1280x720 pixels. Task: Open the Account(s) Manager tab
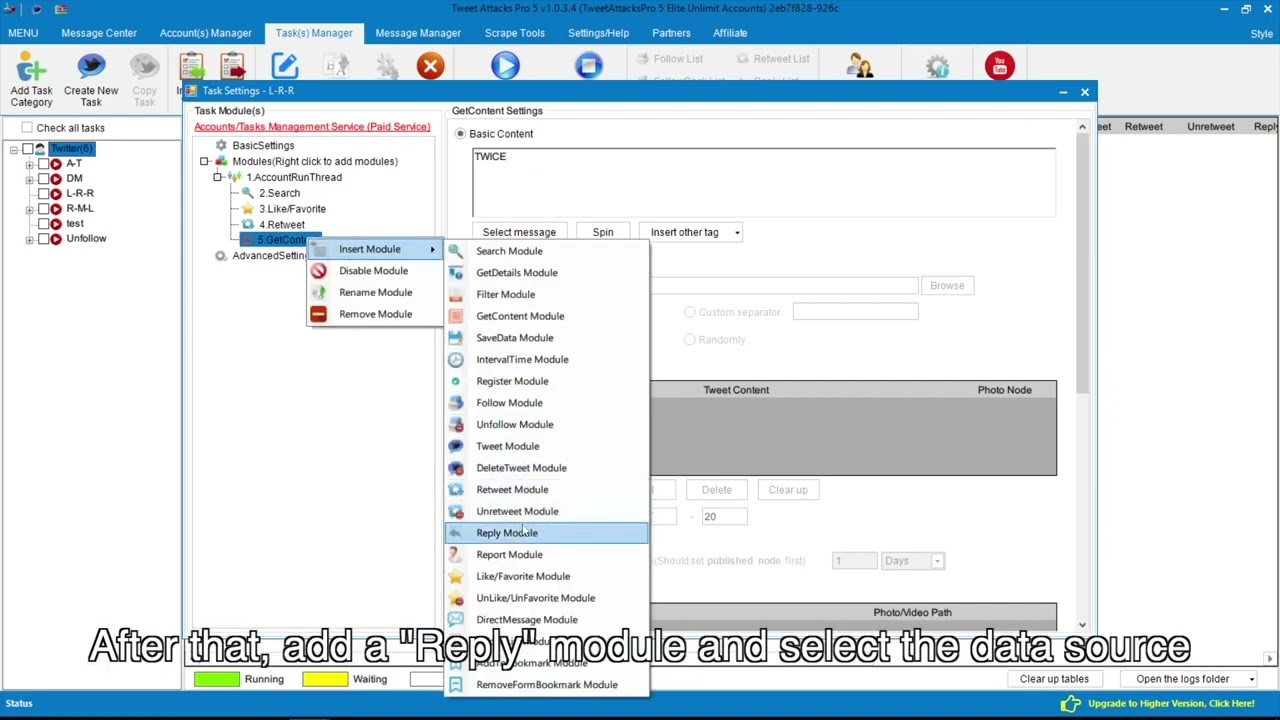pyautogui.click(x=205, y=33)
